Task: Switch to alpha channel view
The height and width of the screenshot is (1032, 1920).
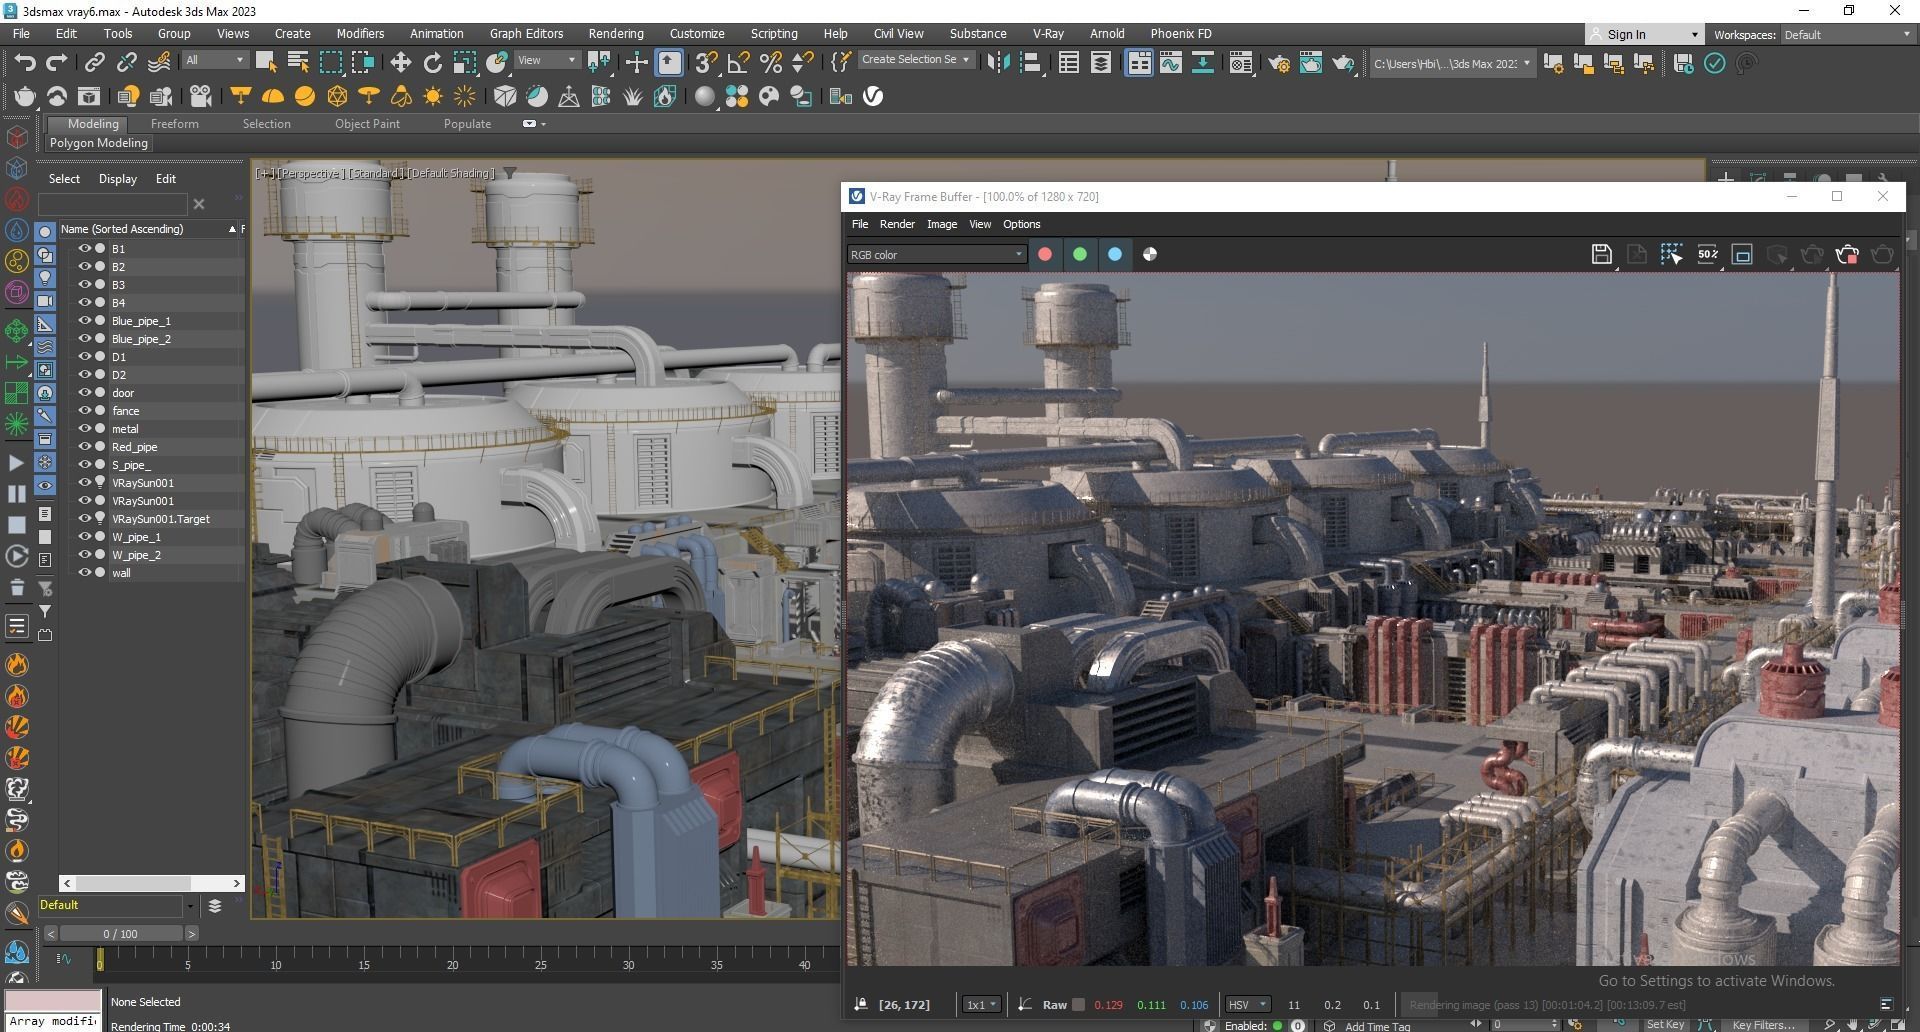Action: 1150,254
